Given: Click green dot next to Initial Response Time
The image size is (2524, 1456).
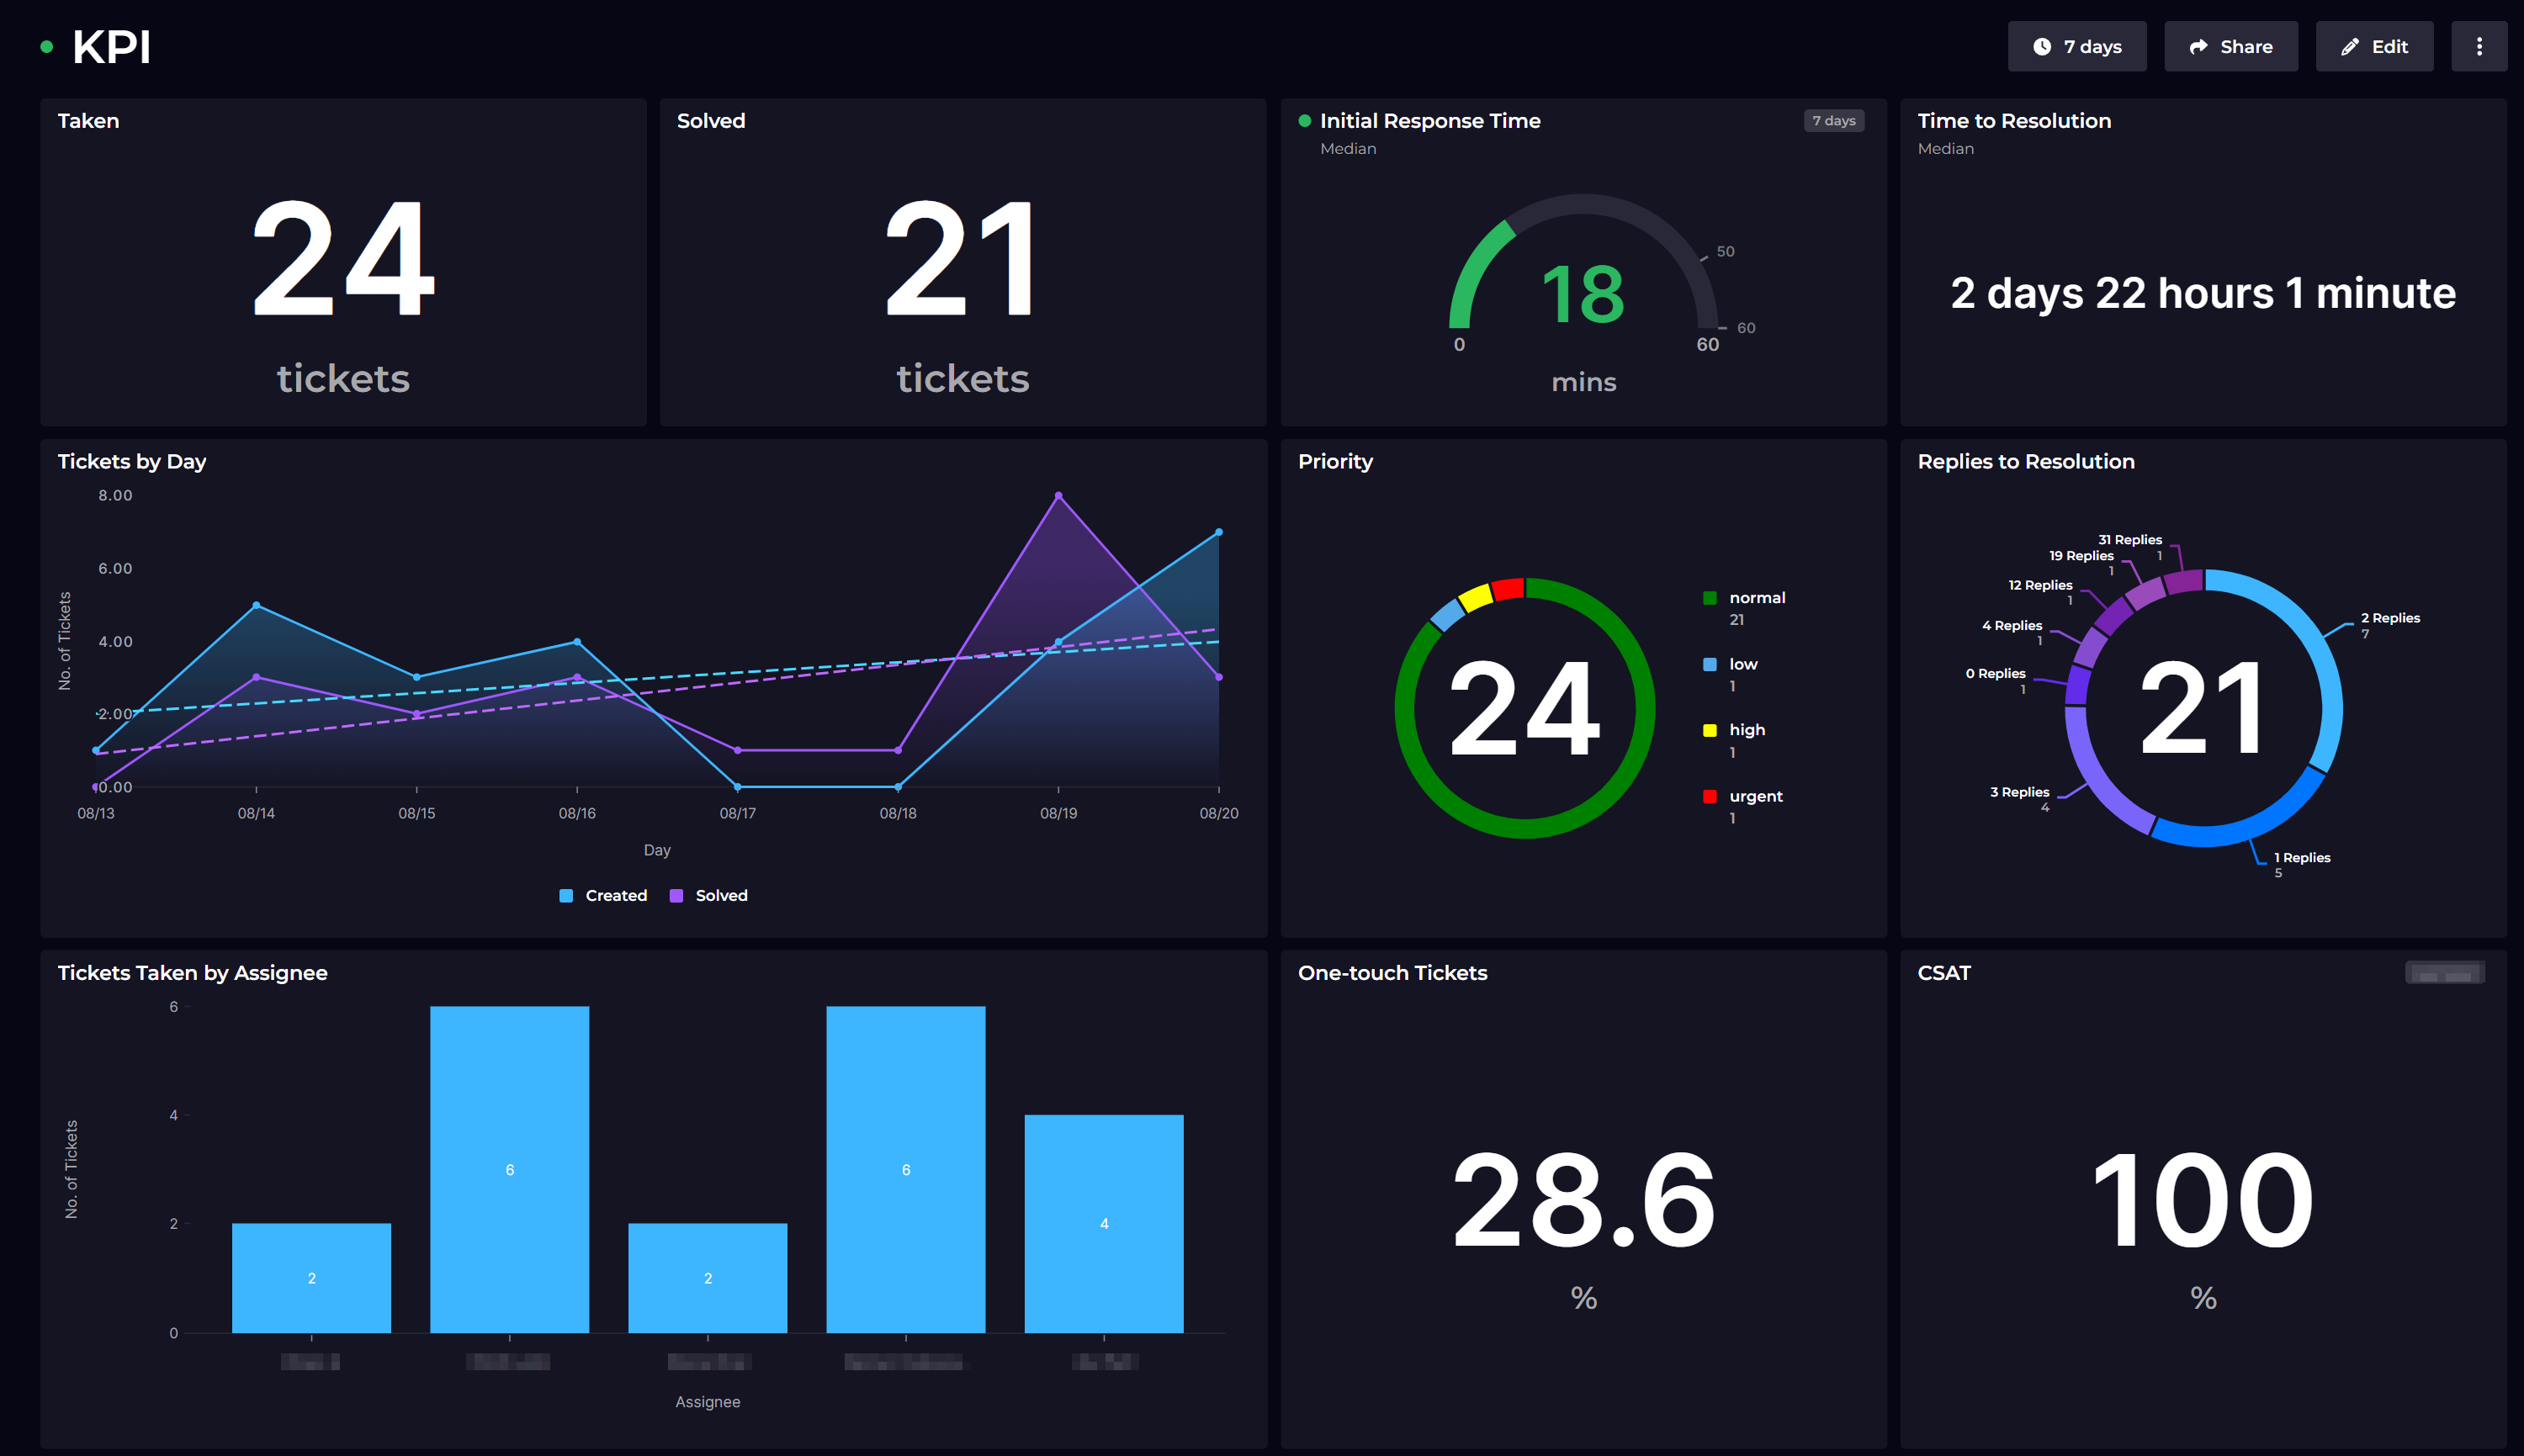Looking at the screenshot, I should point(1304,121).
